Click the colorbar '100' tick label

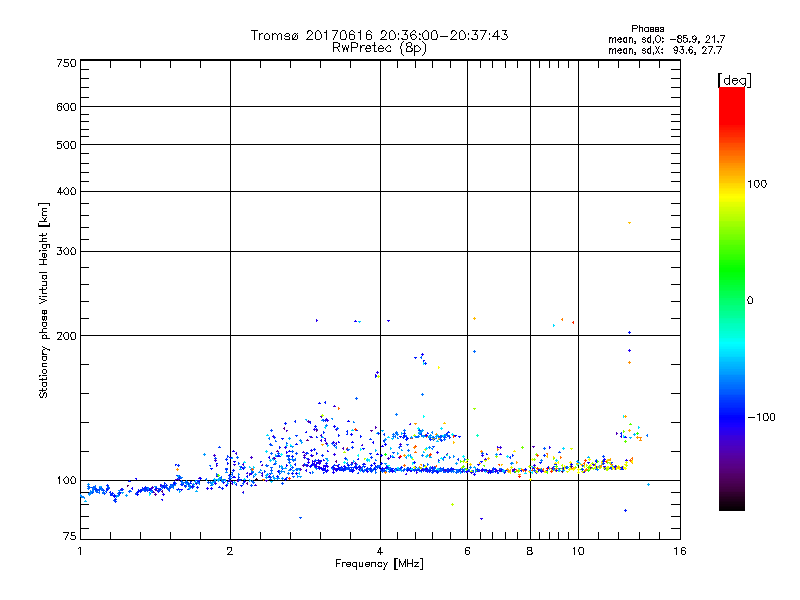pyautogui.click(x=757, y=184)
